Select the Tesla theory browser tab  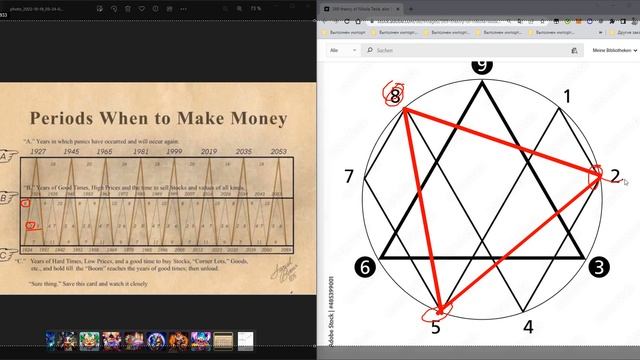pos(361,9)
